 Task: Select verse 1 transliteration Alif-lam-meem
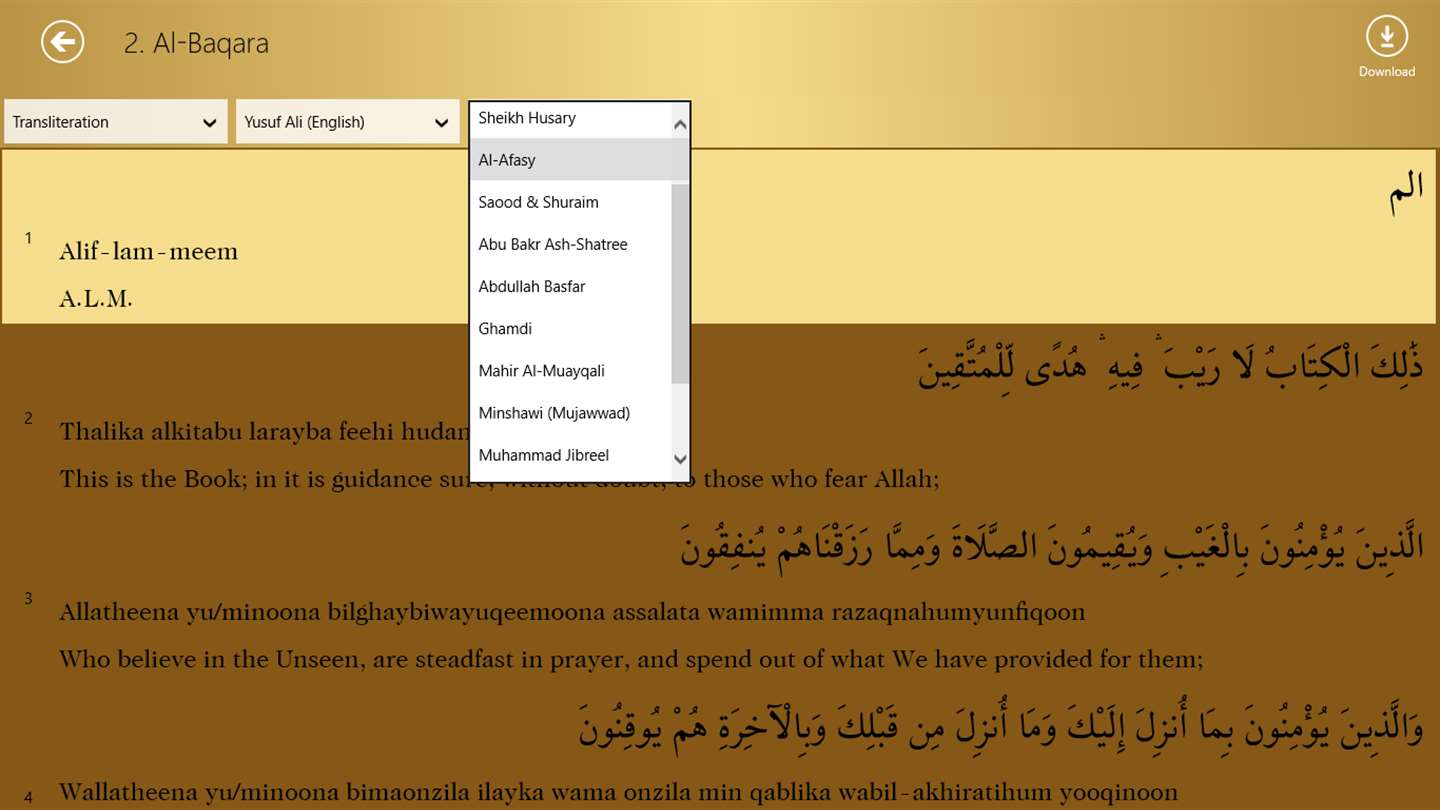[149, 251]
